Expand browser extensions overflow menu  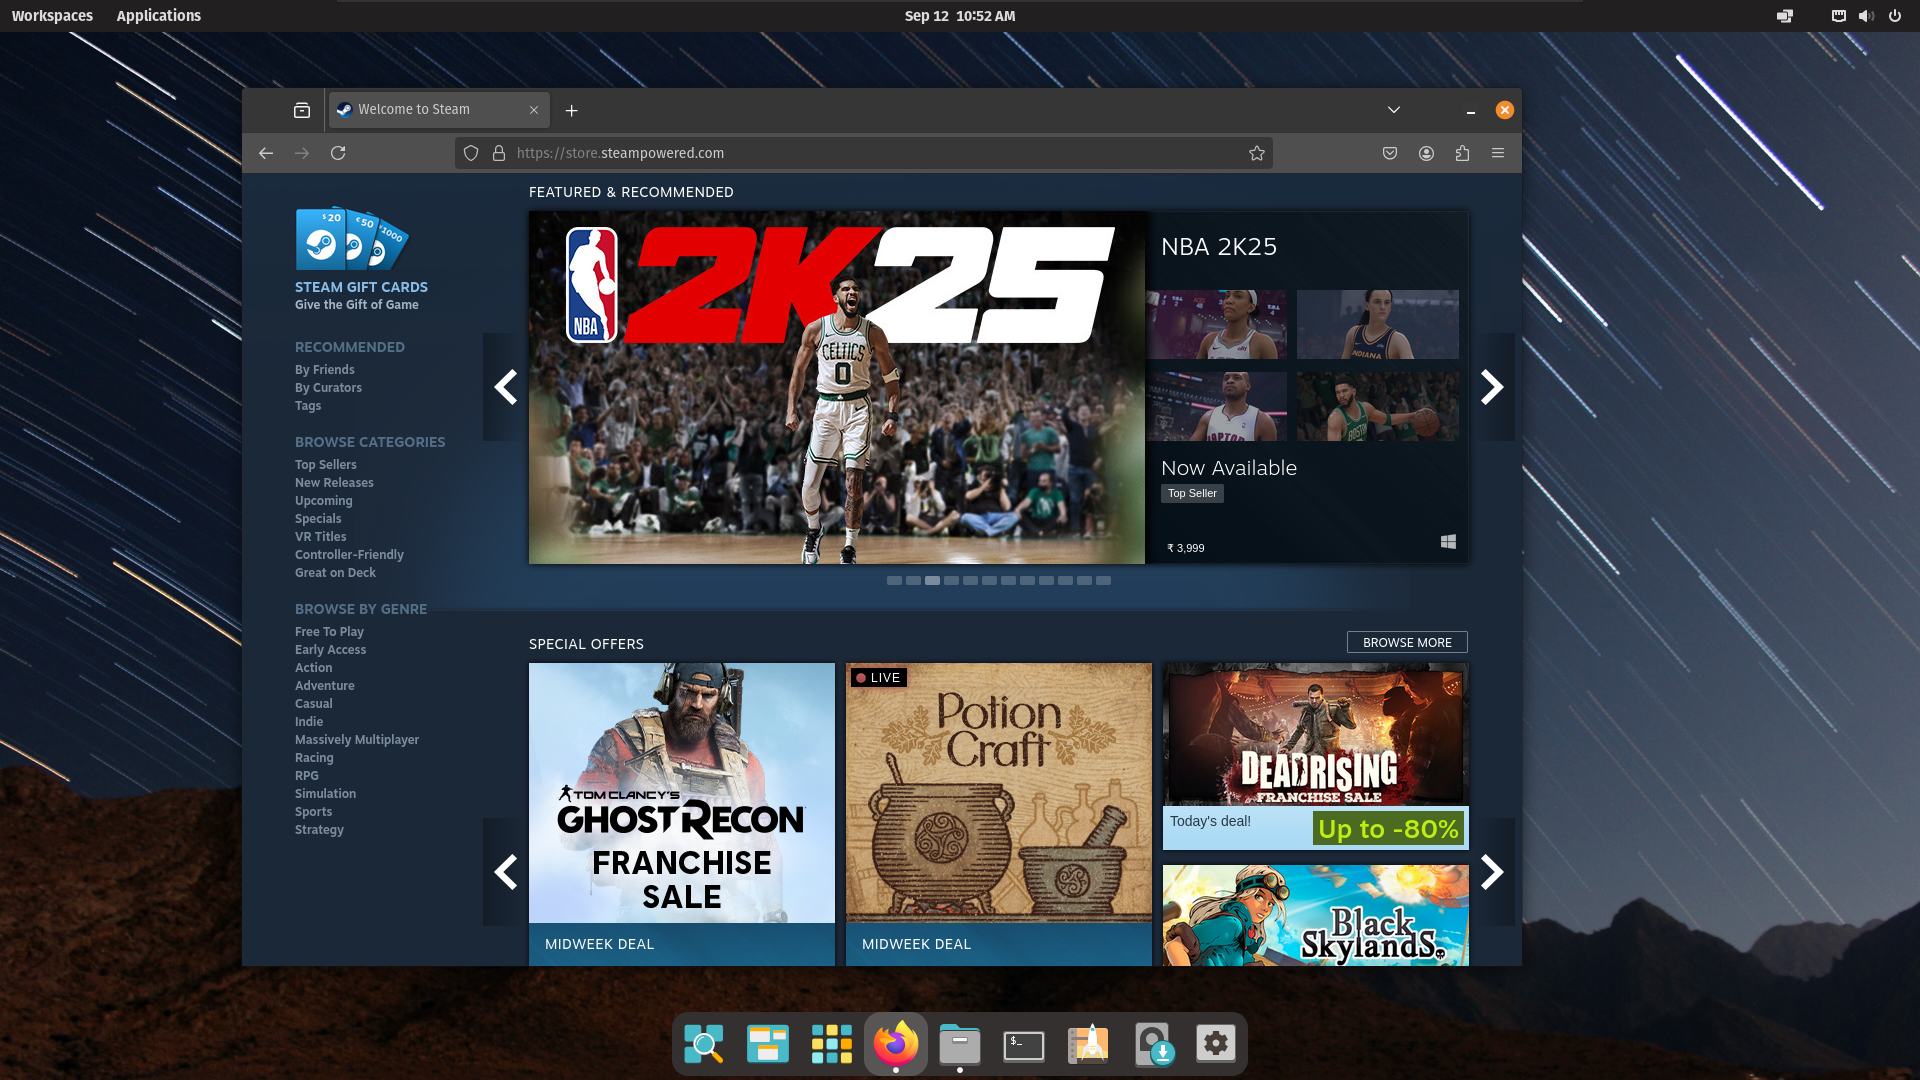1462,153
